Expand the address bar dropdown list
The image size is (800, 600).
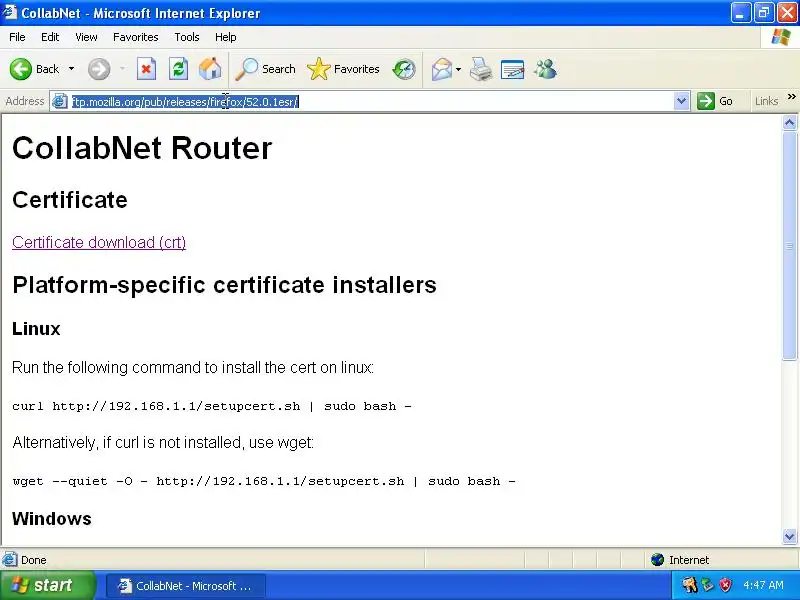681,102
